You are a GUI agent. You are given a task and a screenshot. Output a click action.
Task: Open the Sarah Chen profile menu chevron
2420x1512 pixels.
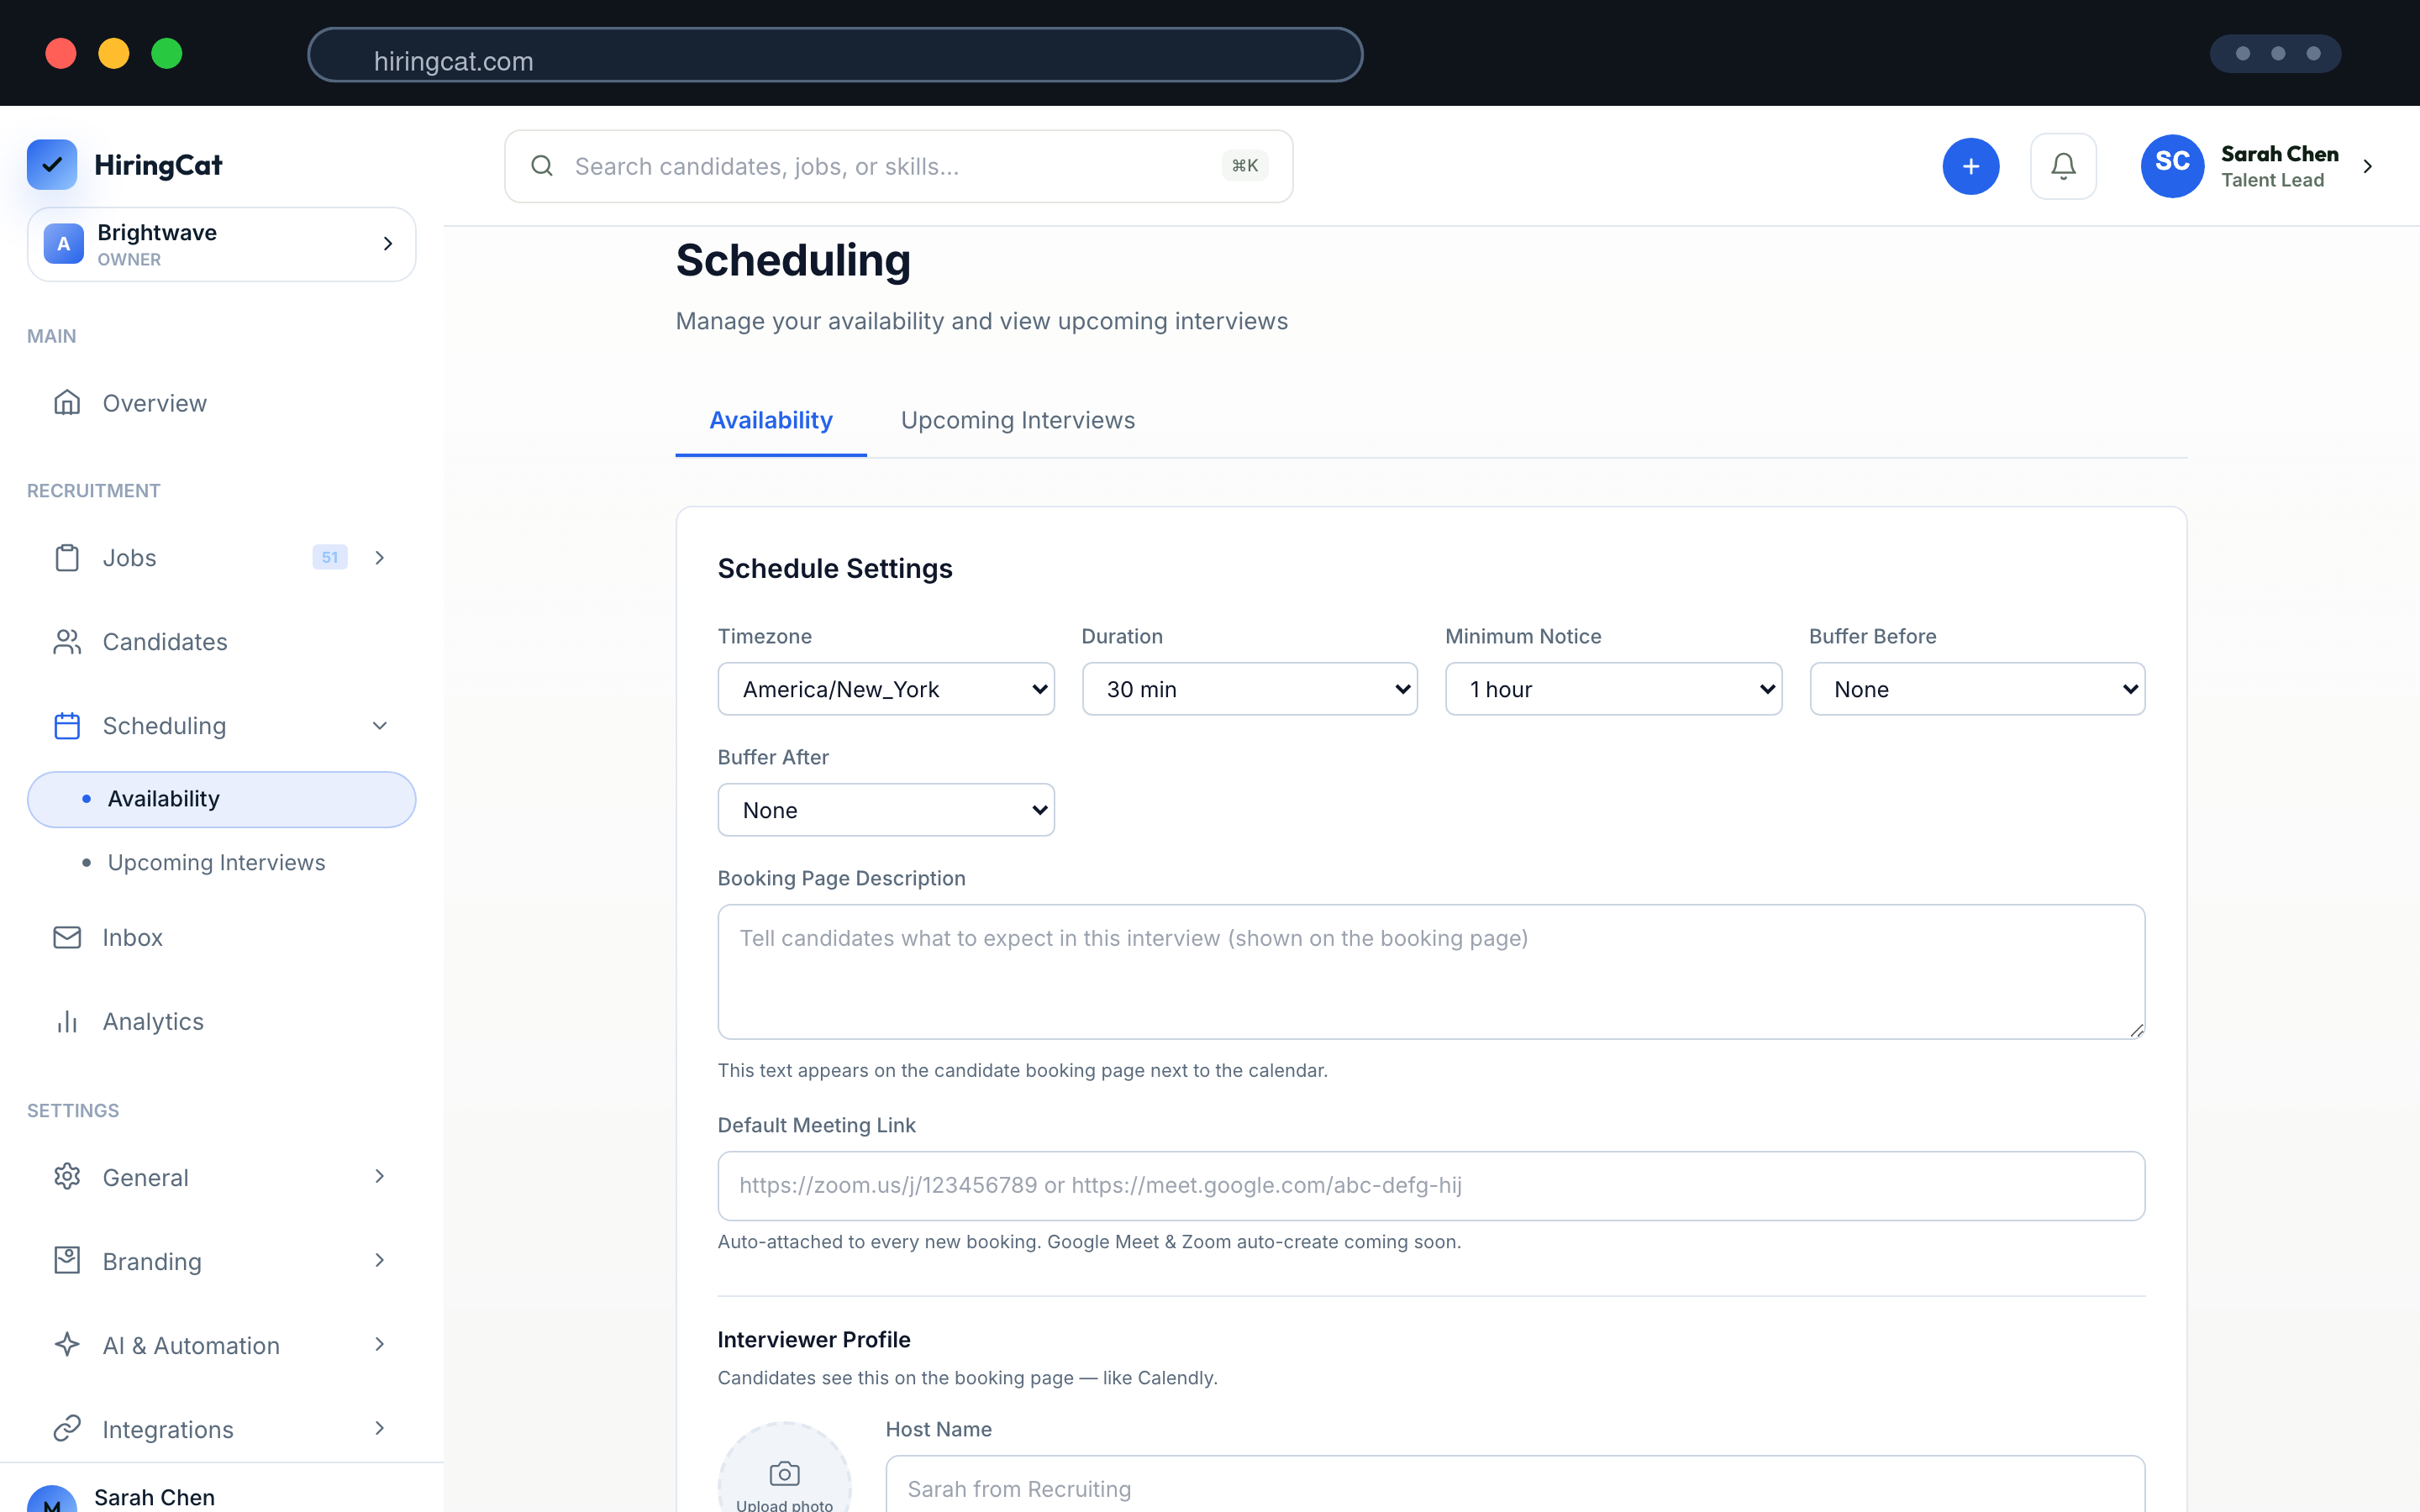[2367, 166]
